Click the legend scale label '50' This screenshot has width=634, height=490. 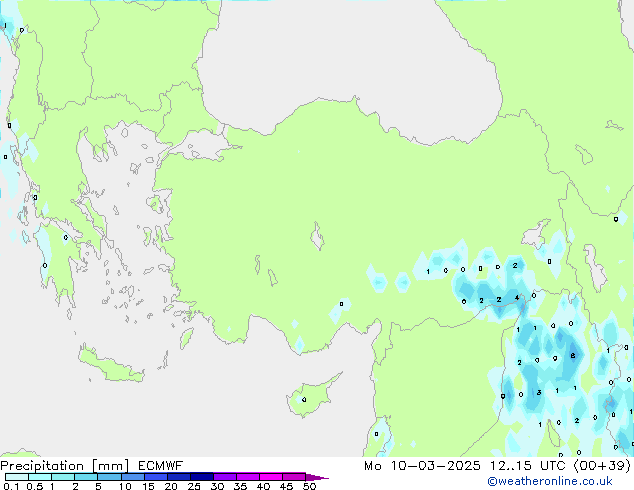tap(310, 486)
